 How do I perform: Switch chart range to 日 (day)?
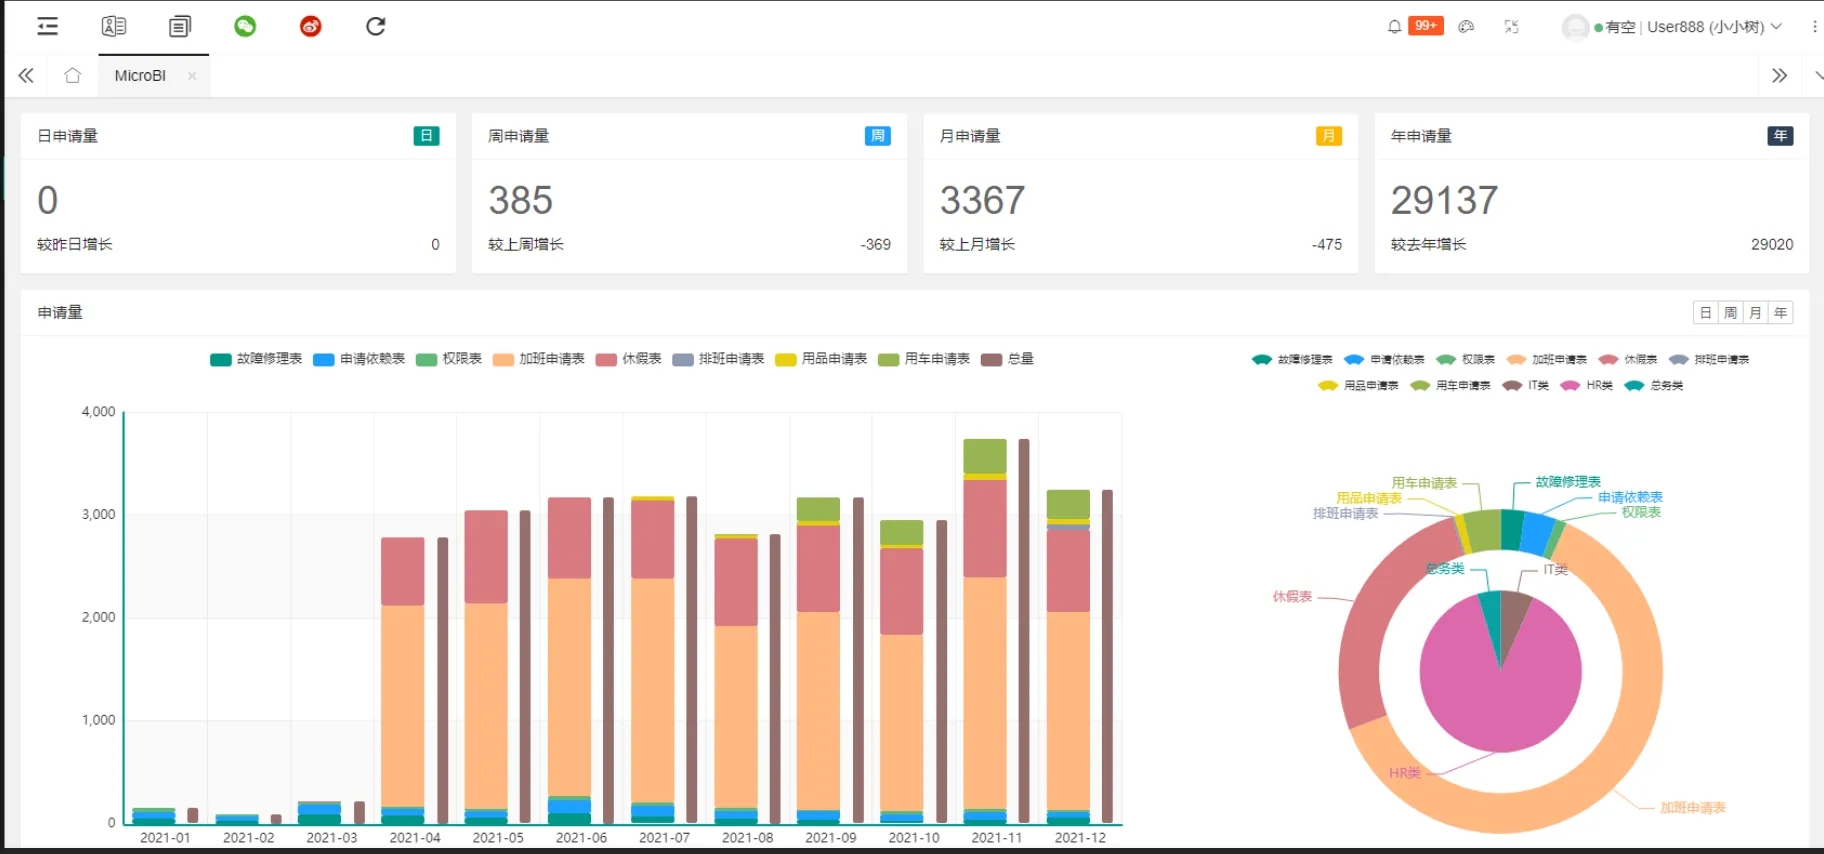(1705, 313)
